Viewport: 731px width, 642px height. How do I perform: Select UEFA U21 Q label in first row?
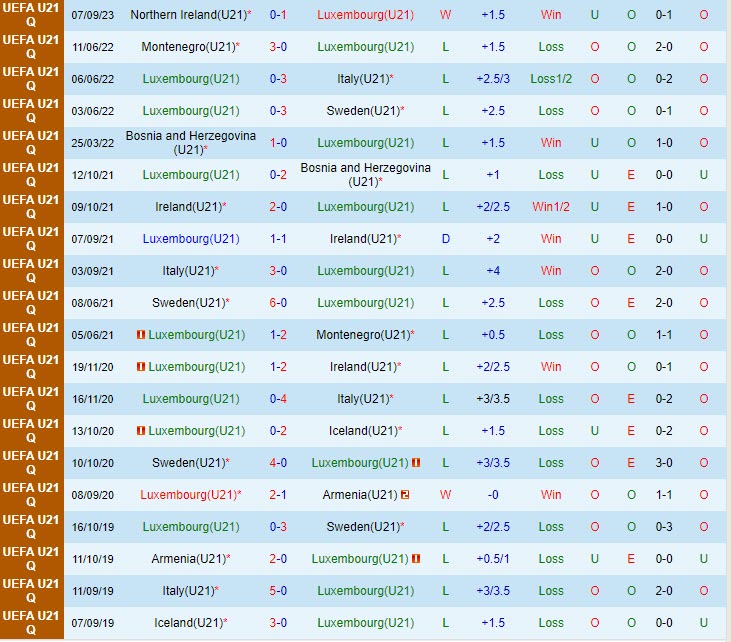tap(30, 15)
